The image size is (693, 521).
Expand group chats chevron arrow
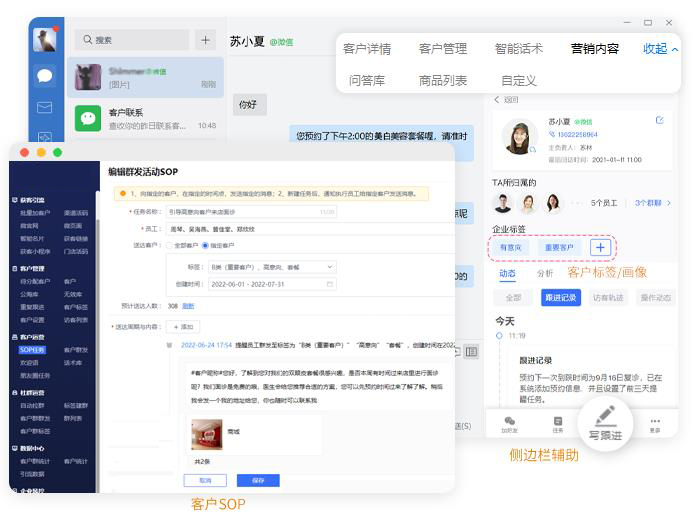click(669, 203)
